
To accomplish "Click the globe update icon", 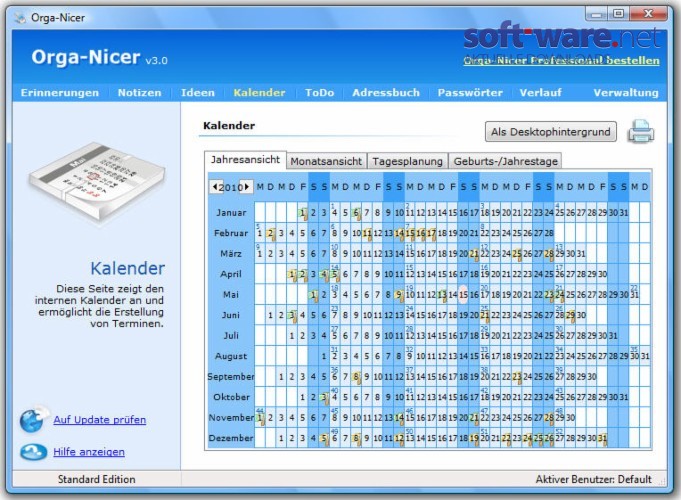I will coord(33,420).
